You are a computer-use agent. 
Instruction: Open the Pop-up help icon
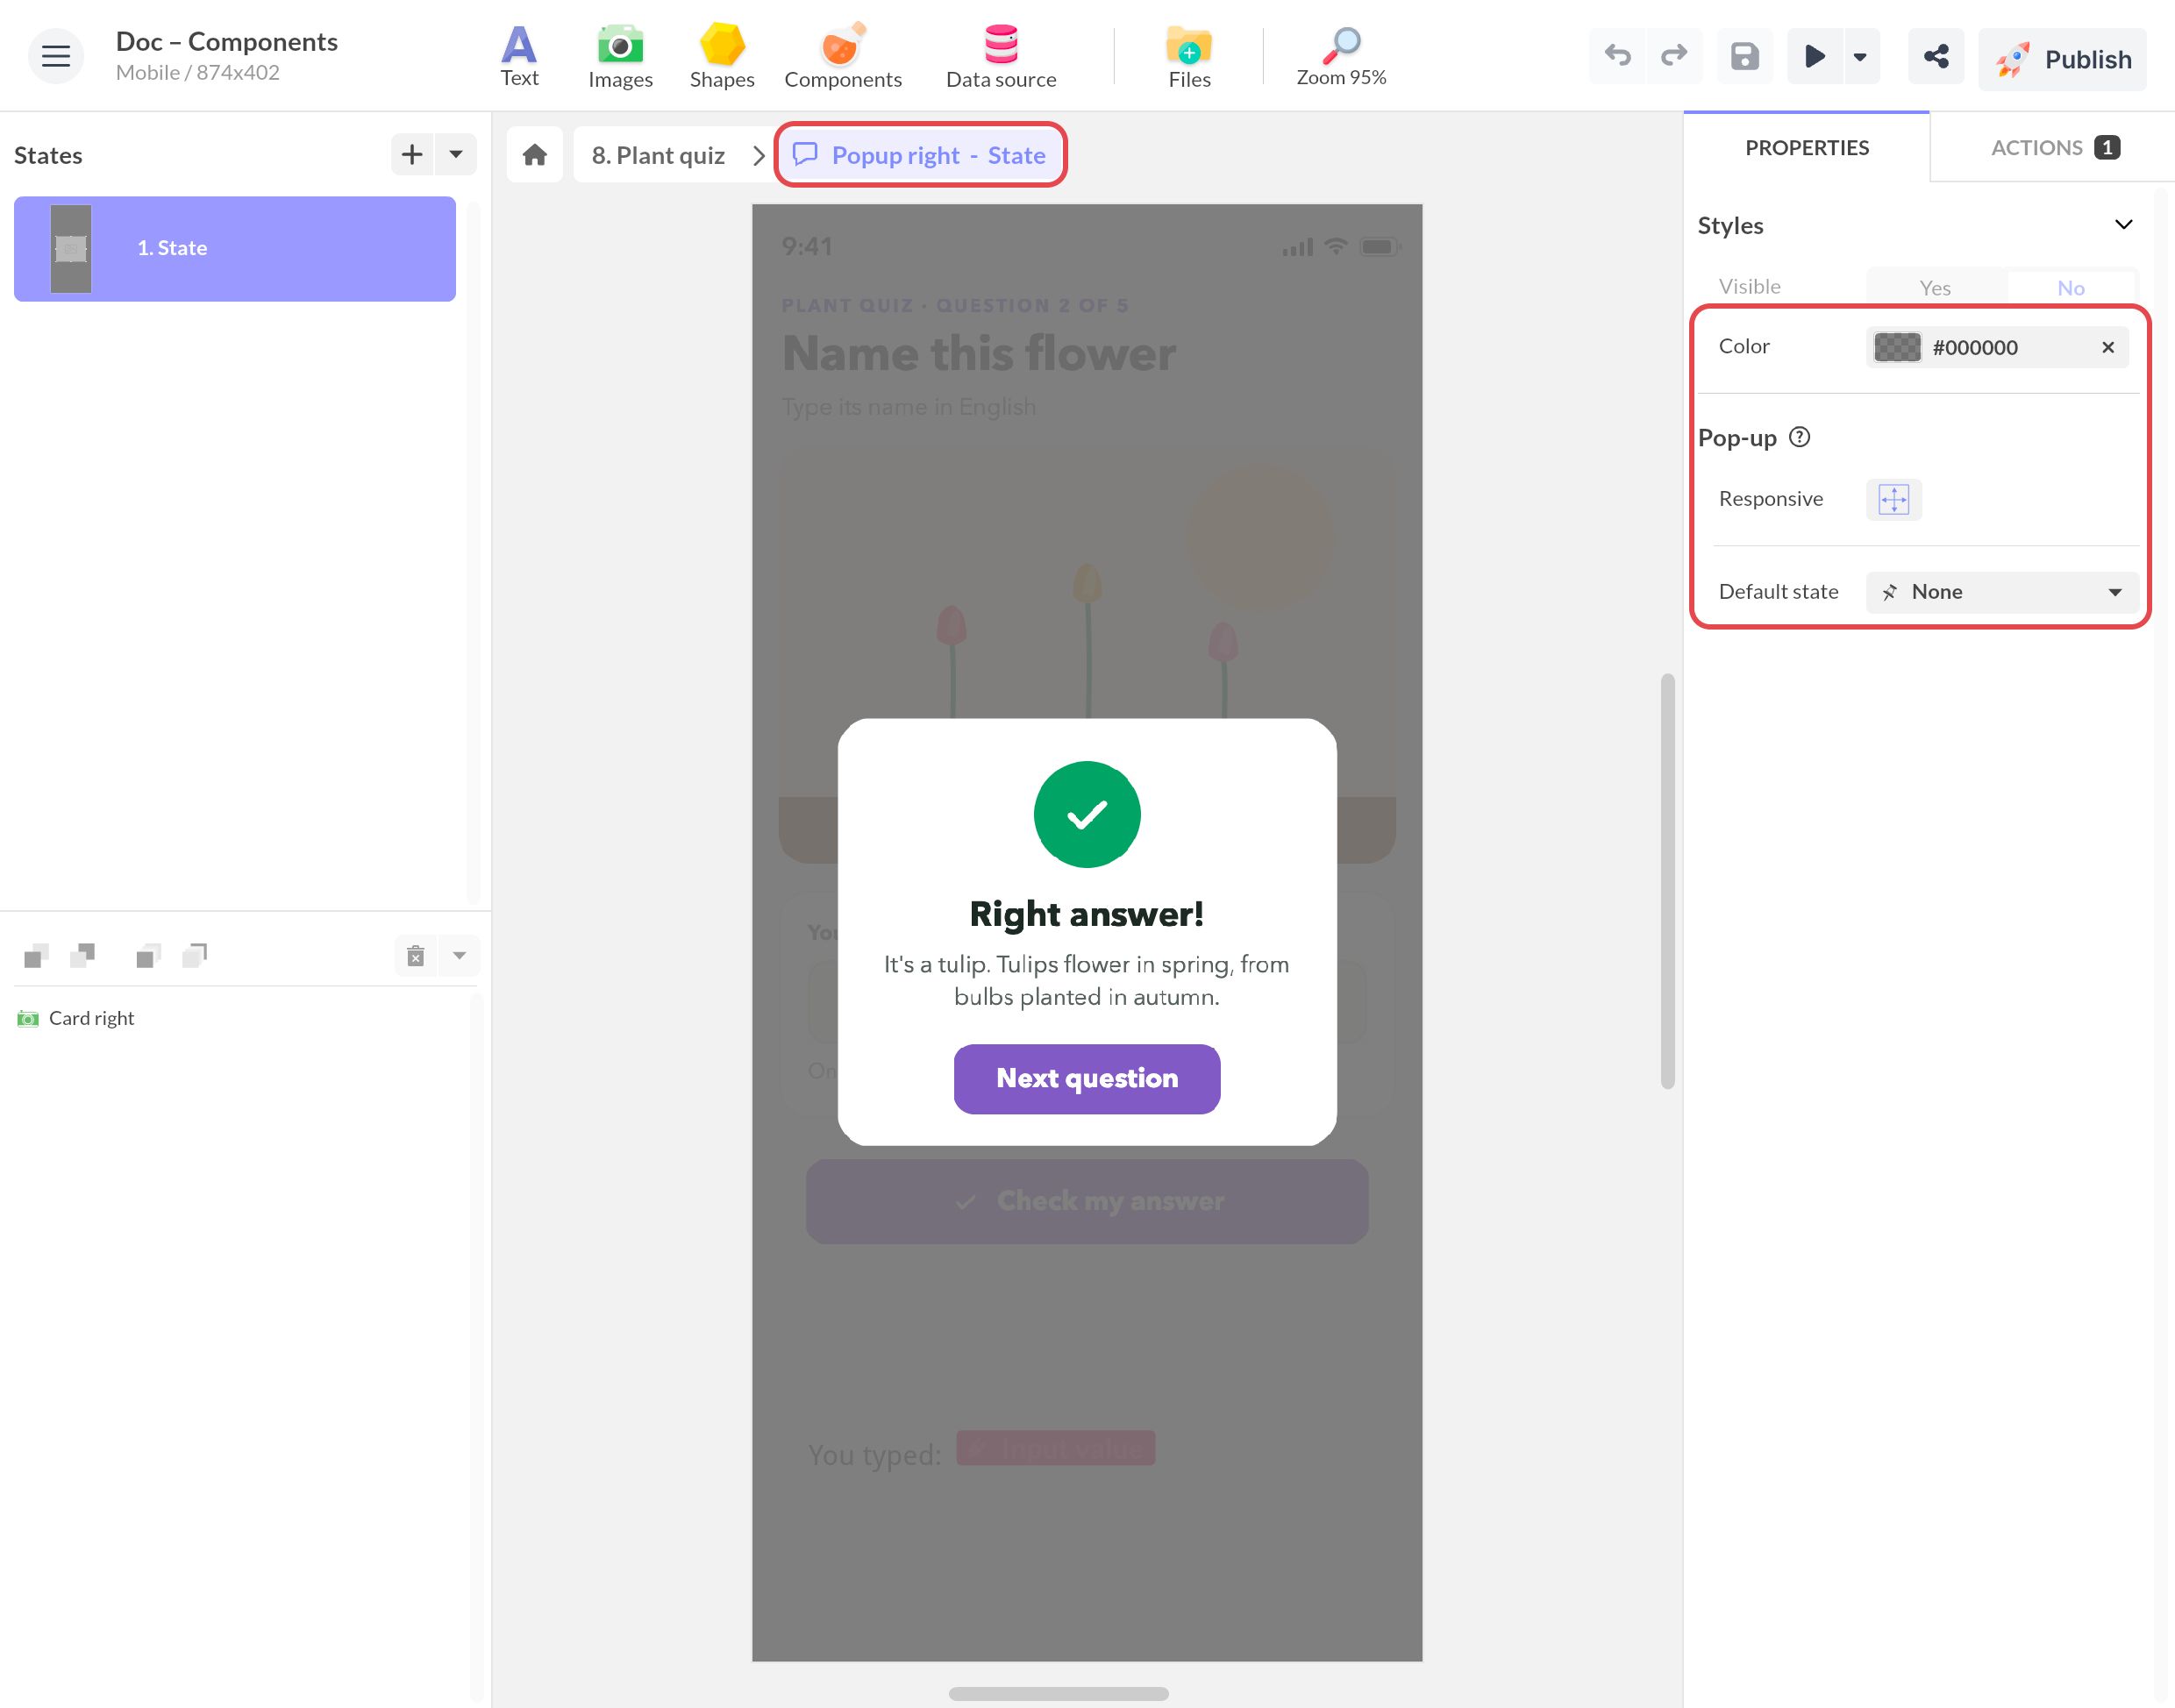1798,437
